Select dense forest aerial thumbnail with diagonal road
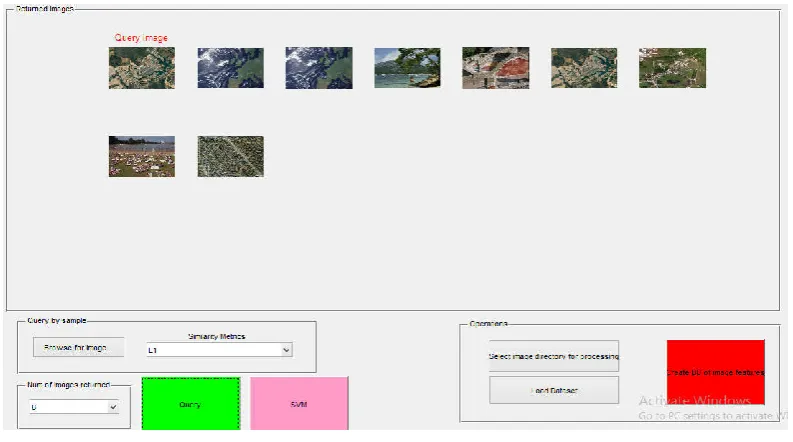This screenshot has width=793, height=442. tap(231, 156)
